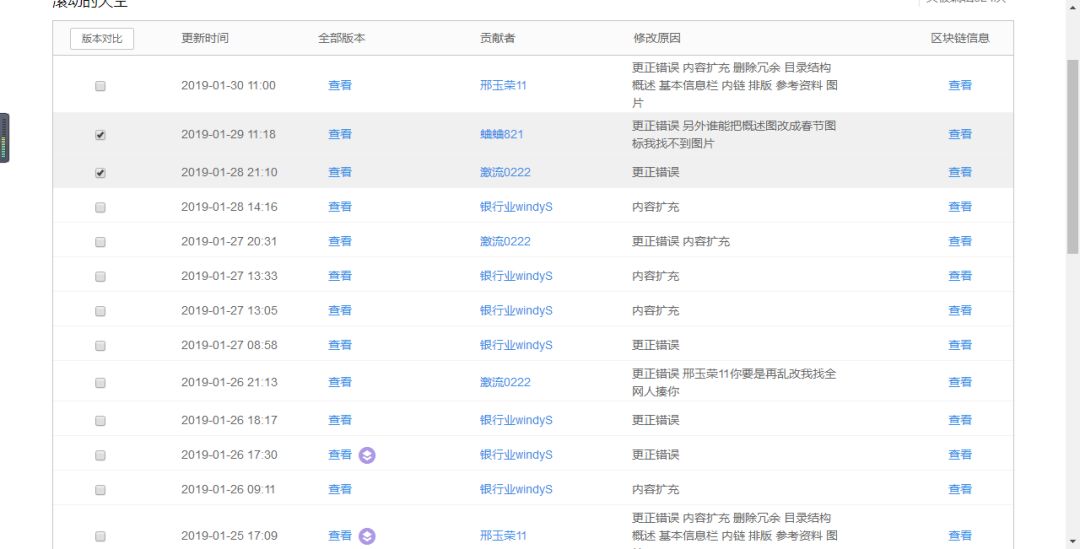This screenshot has width=1080, height=549.
Task: Click the purple badge icon beside 2019-01-25 17:09
Action: pos(367,536)
